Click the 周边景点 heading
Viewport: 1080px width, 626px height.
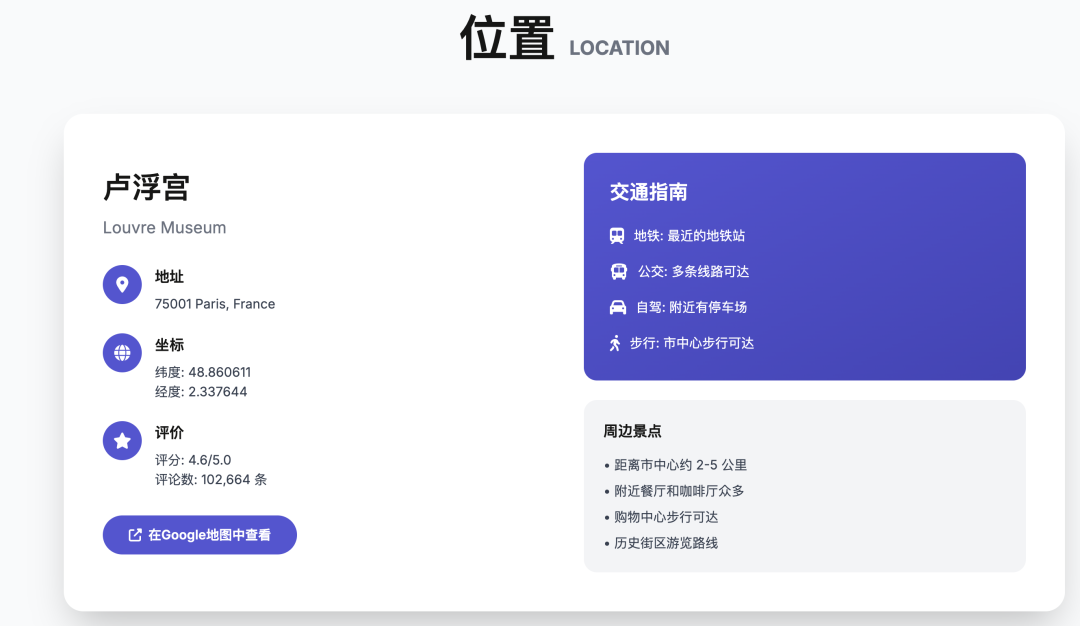click(x=632, y=431)
